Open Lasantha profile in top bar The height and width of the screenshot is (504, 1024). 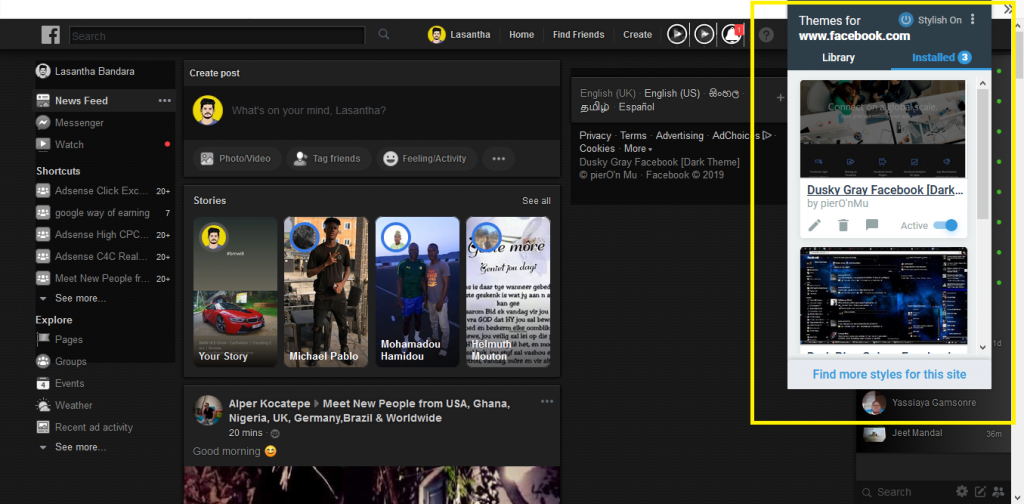tap(459, 35)
